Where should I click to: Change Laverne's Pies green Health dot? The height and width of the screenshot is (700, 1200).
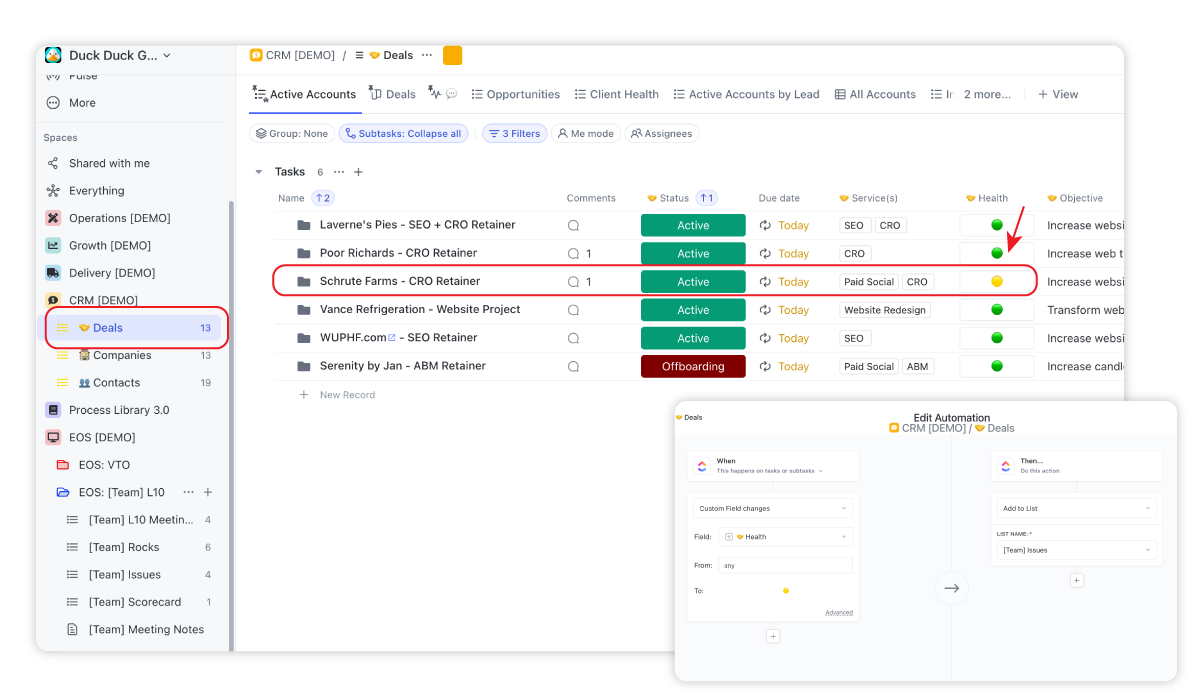(997, 225)
